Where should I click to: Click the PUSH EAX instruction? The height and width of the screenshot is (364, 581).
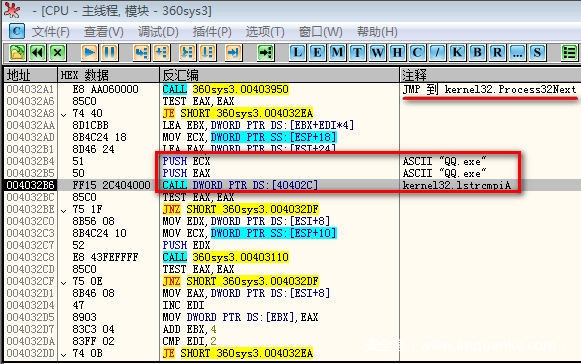tap(186, 173)
